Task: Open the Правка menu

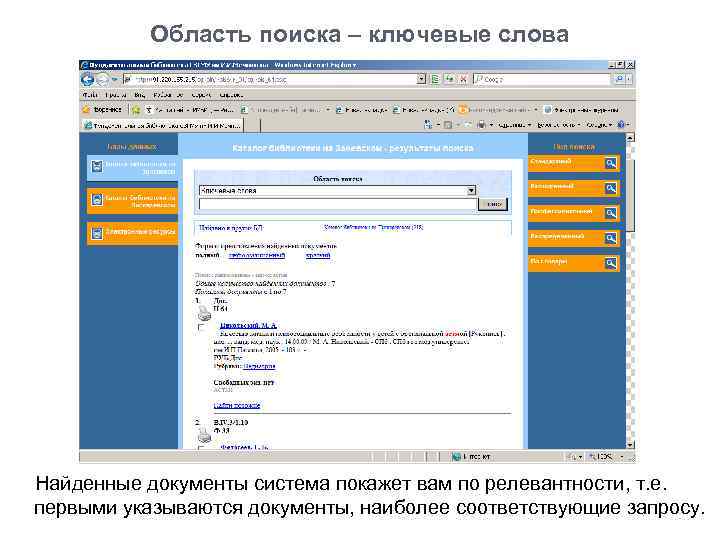Action: (115, 95)
